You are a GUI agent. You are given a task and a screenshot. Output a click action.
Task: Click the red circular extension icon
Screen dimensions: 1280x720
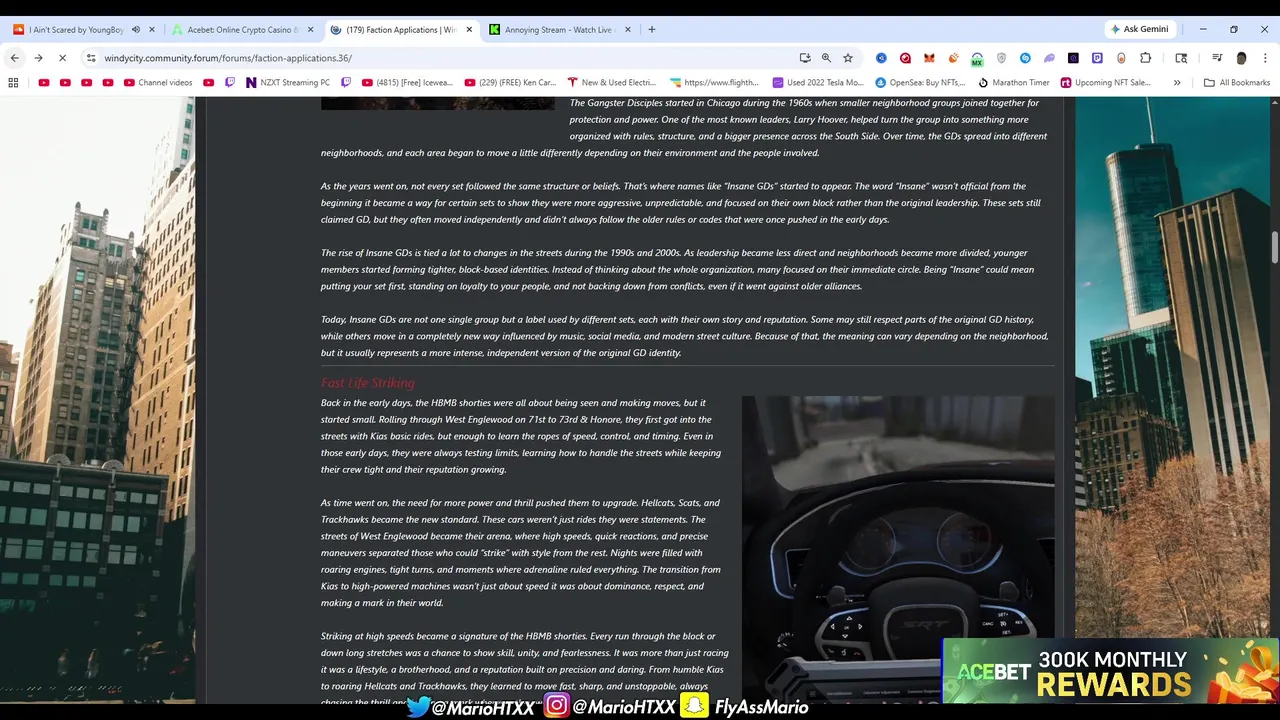coord(905,58)
